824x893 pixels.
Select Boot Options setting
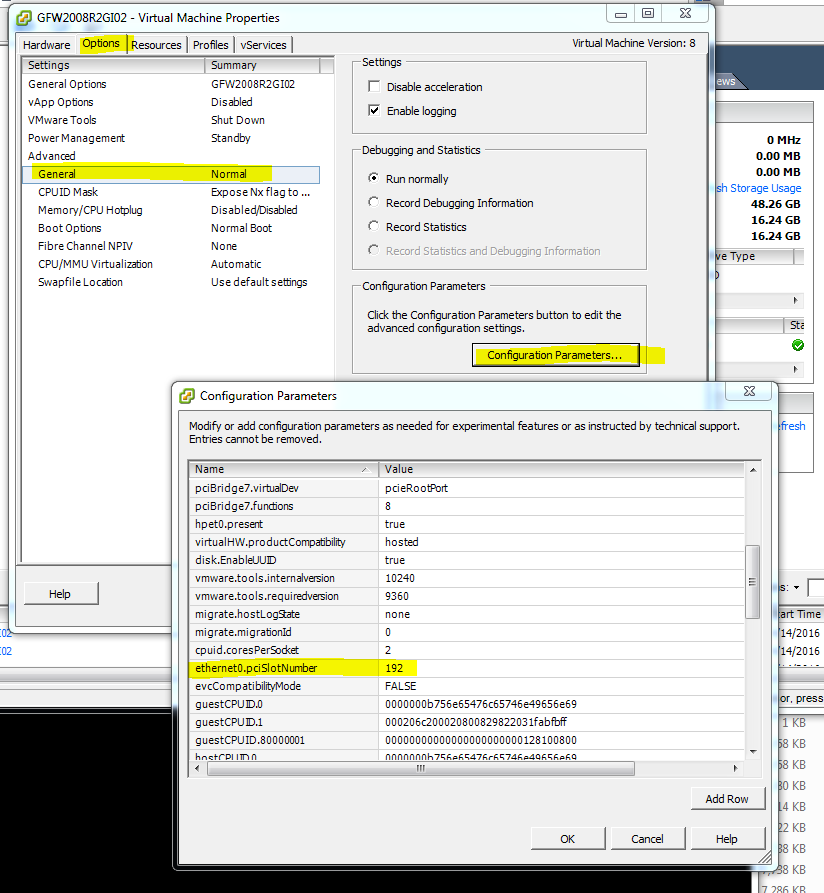[x=171, y=228]
